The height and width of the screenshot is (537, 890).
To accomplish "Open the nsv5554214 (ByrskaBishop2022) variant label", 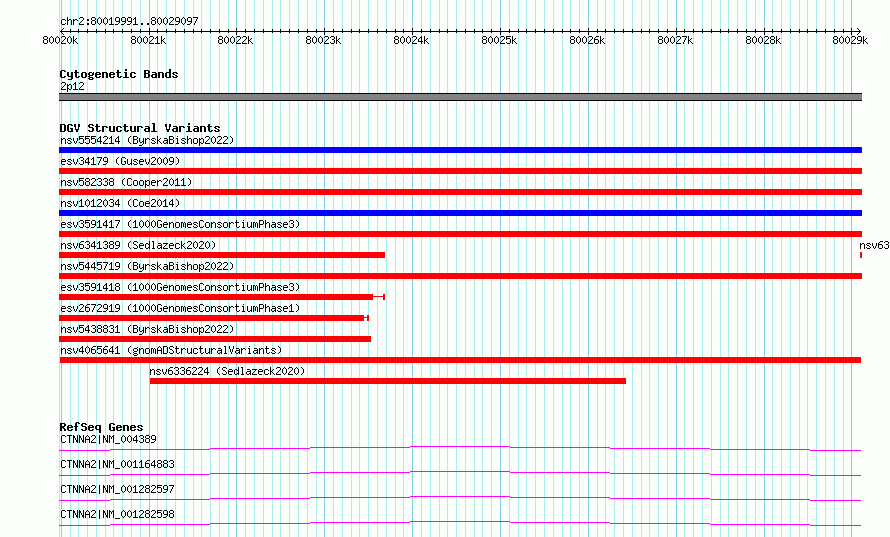I will tap(147, 140).
